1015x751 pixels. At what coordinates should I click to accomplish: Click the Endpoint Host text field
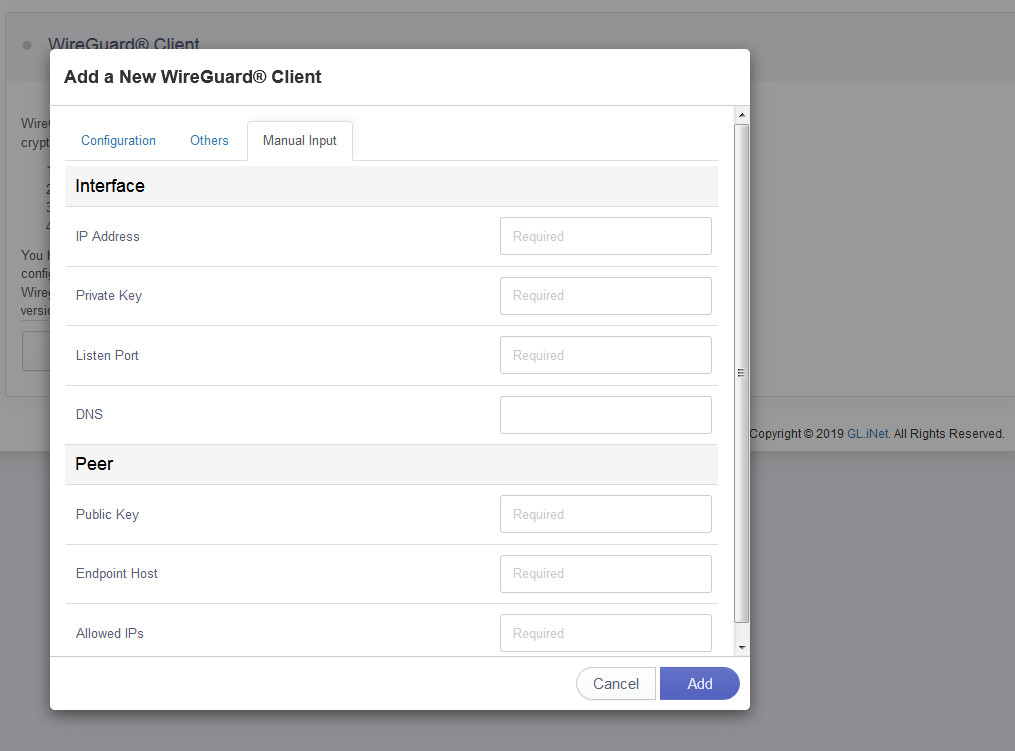(x=605, y=574)
